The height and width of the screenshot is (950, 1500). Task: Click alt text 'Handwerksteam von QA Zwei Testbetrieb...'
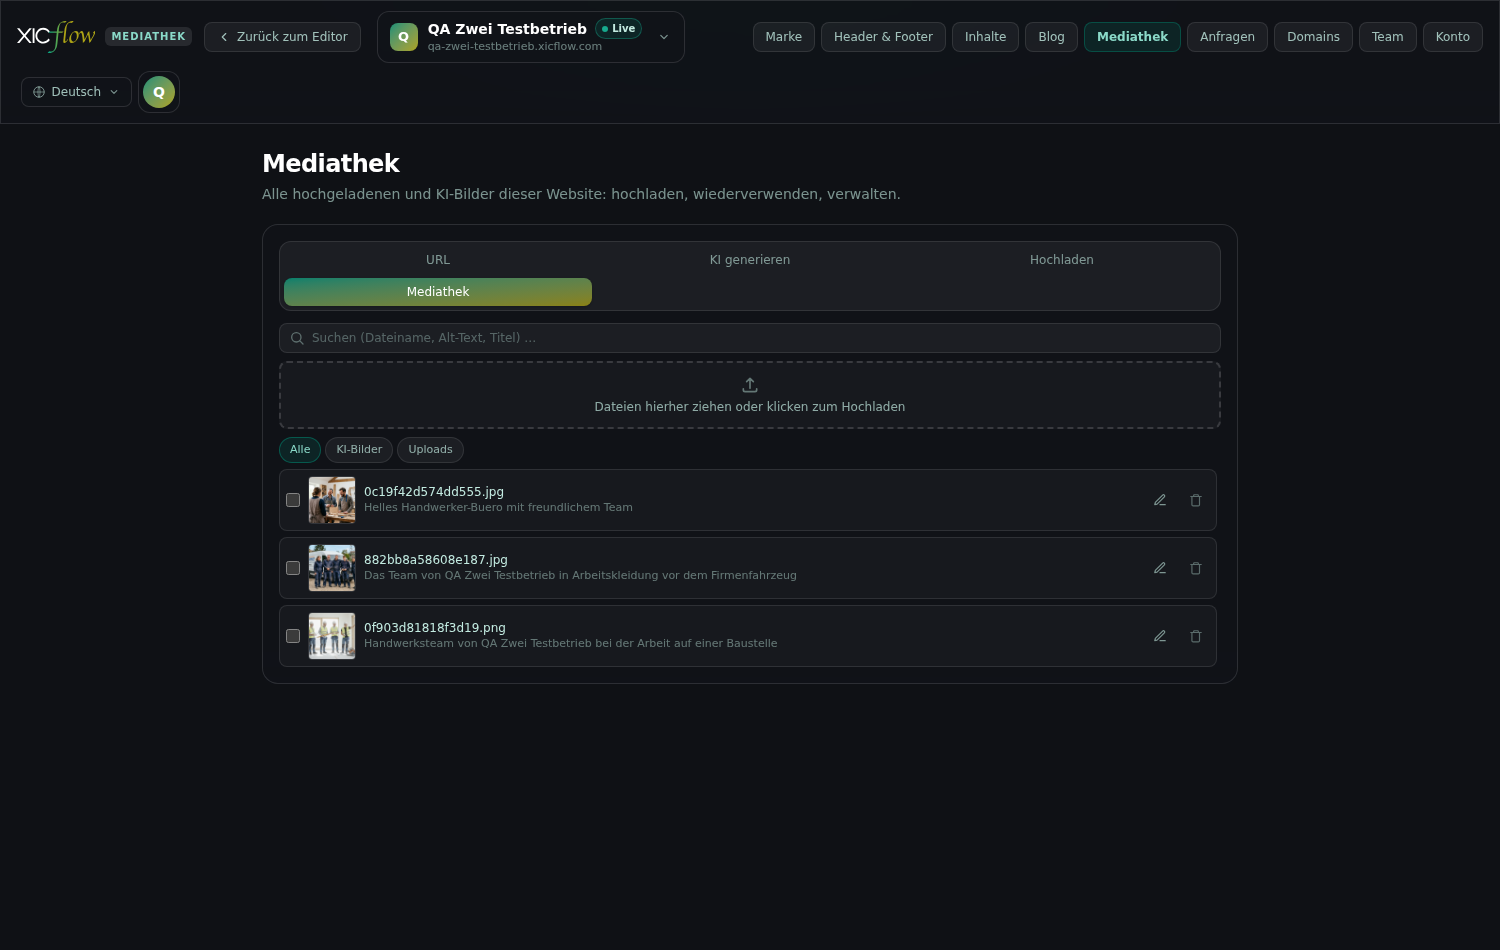[x=570, y=644]
